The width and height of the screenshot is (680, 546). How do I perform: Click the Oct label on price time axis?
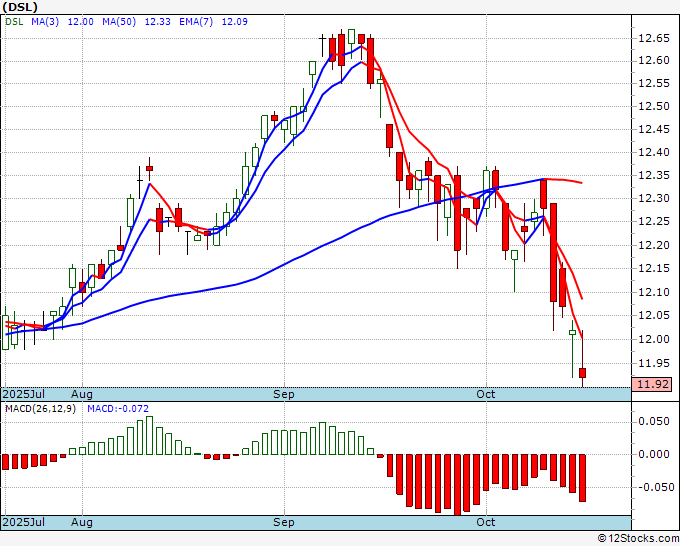pyautogui.click(x=485, y=394)
